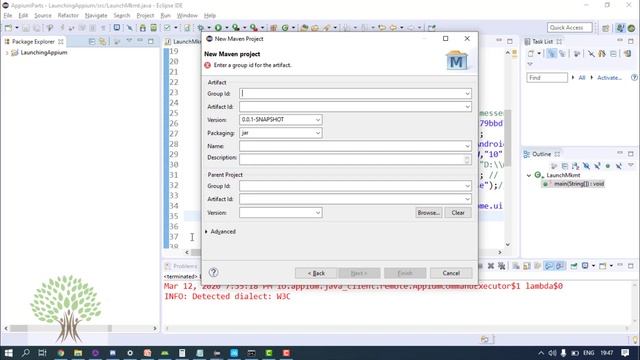
Task: Click the New Java Package icon
Action: (273, 28)
